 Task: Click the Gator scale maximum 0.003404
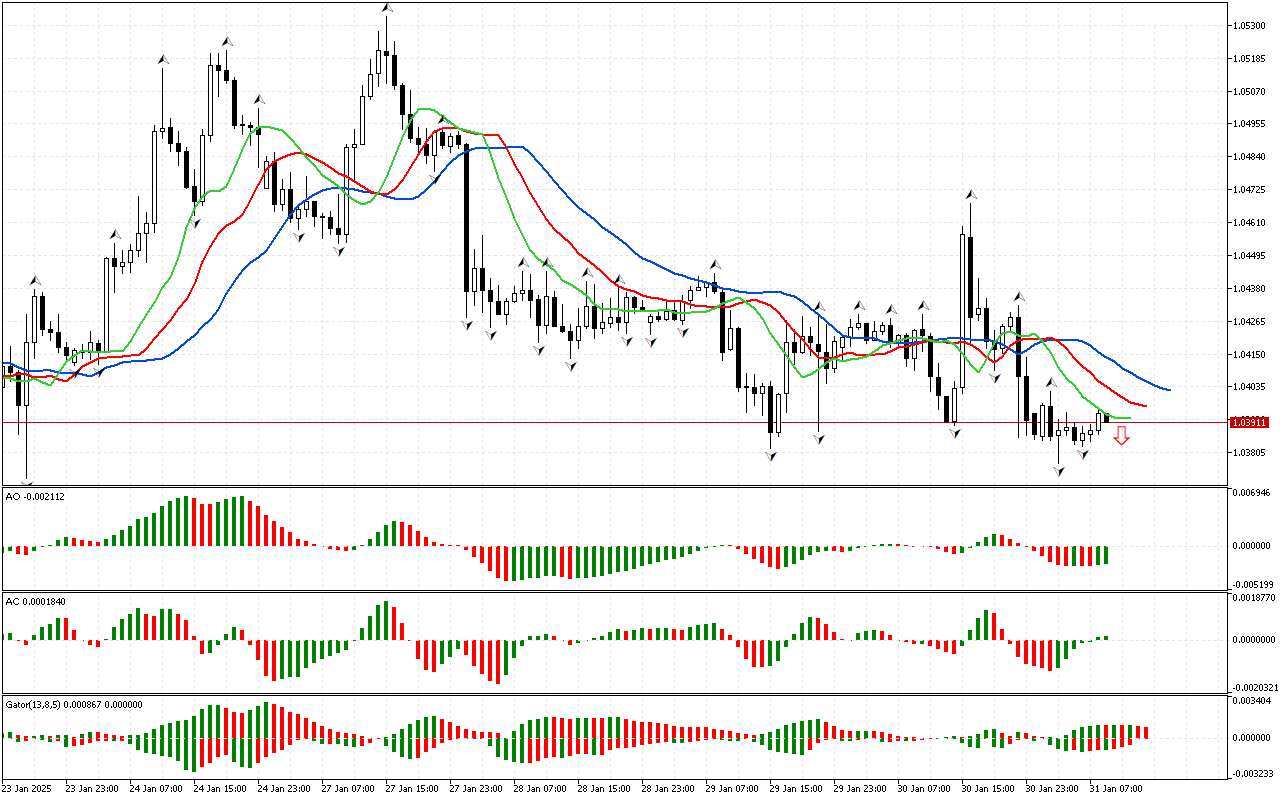1253,702
